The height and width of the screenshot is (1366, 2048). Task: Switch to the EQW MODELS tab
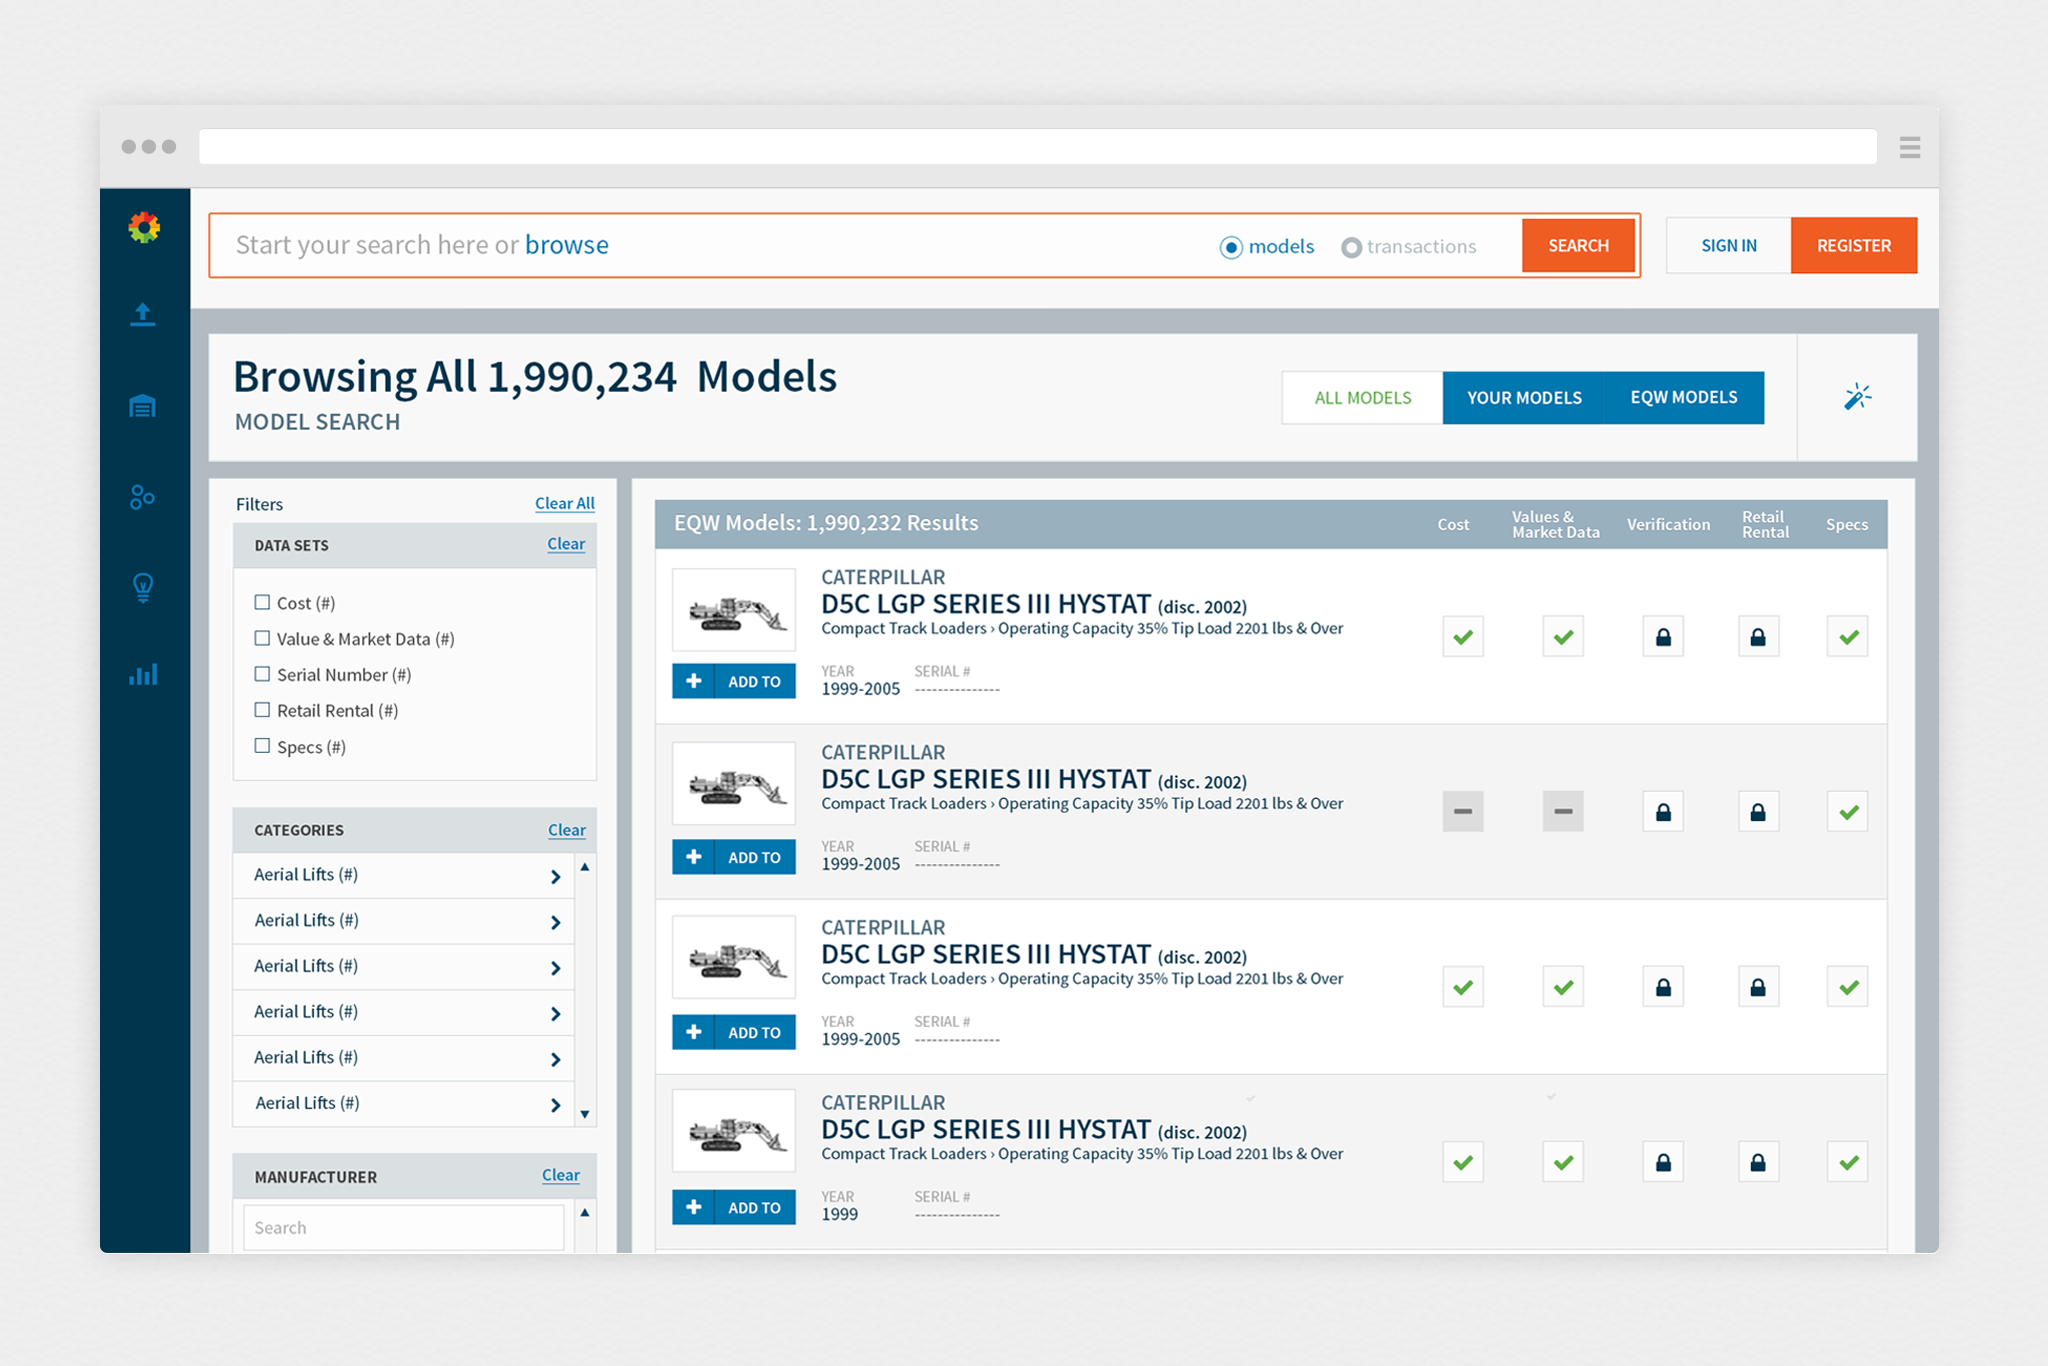tap(1683, 398)
